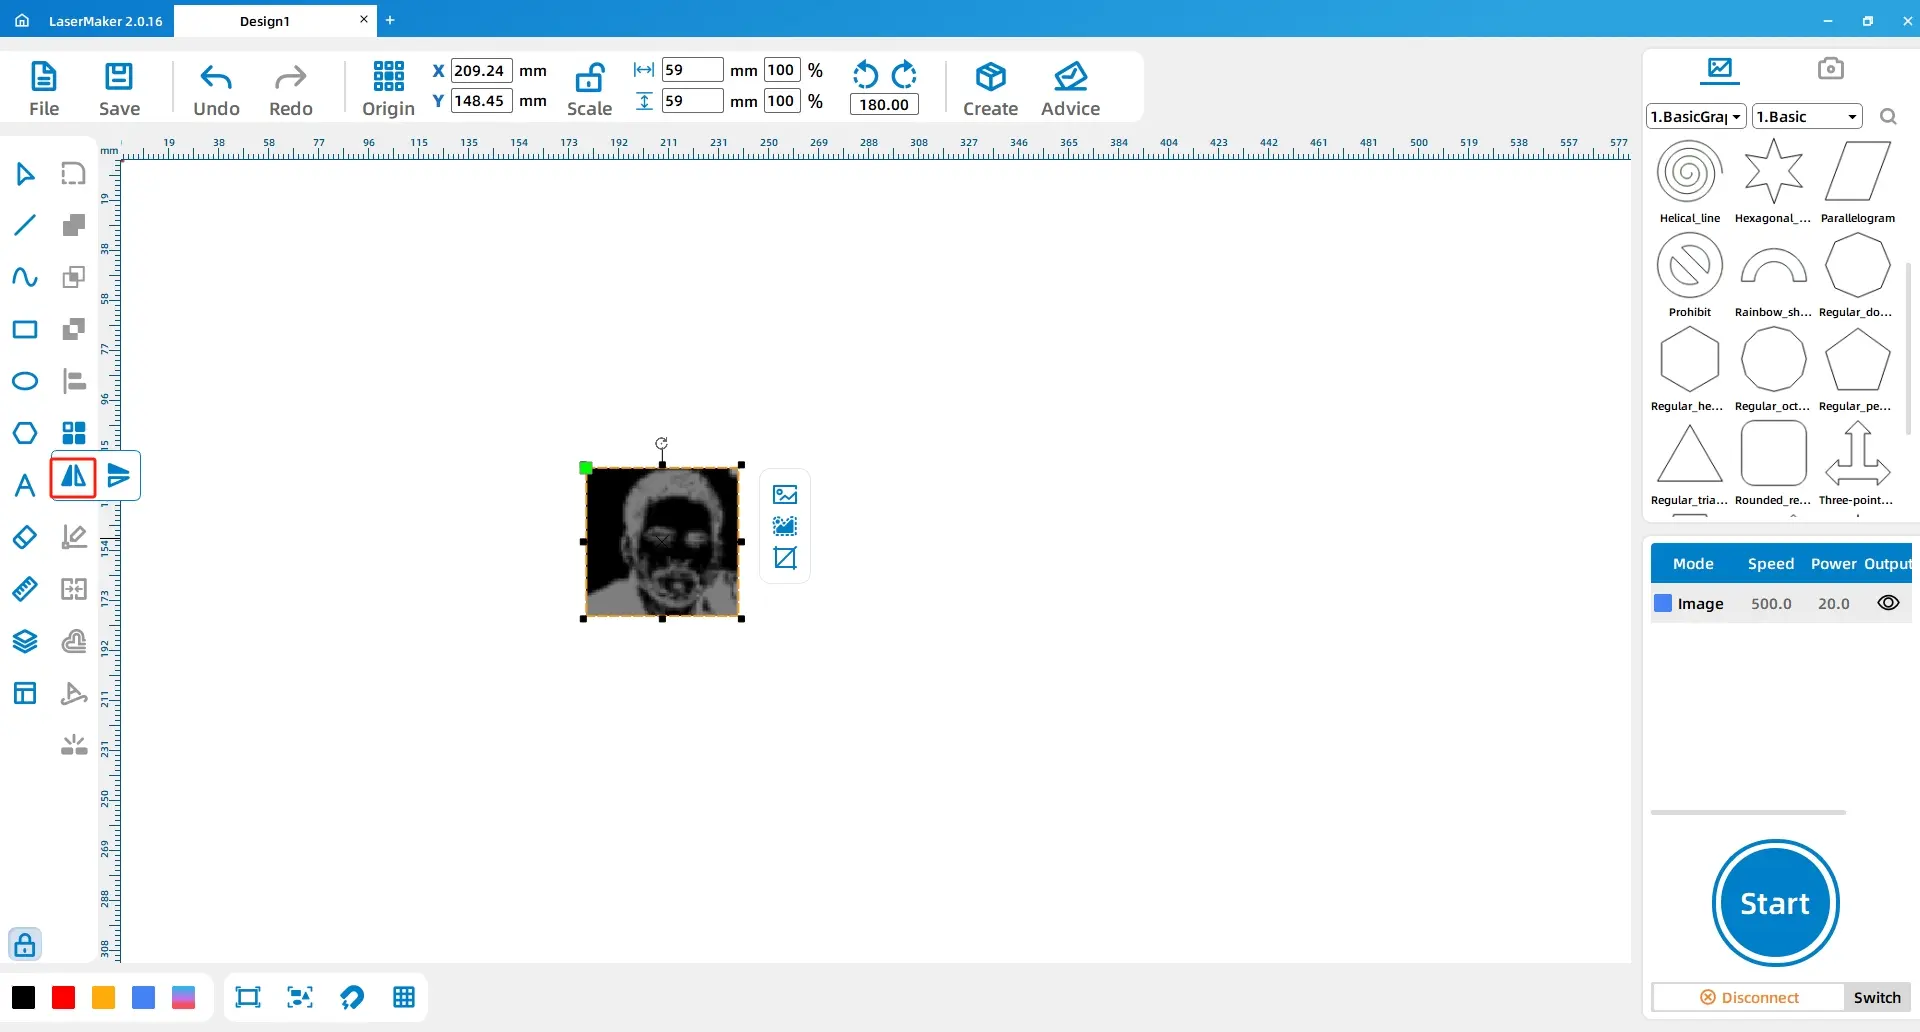Select the Ruler measure tool
The image size is (1920, 1032).
25,589
